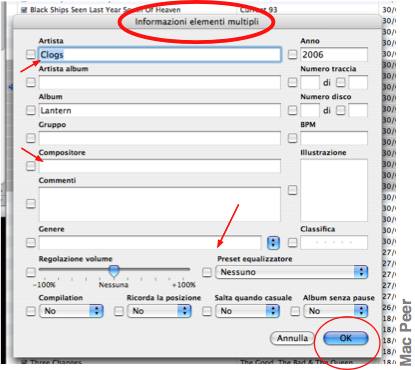415x370 pixels.
Task: Tick the checkbox beside Artista field
Action: tap(31, 54)
